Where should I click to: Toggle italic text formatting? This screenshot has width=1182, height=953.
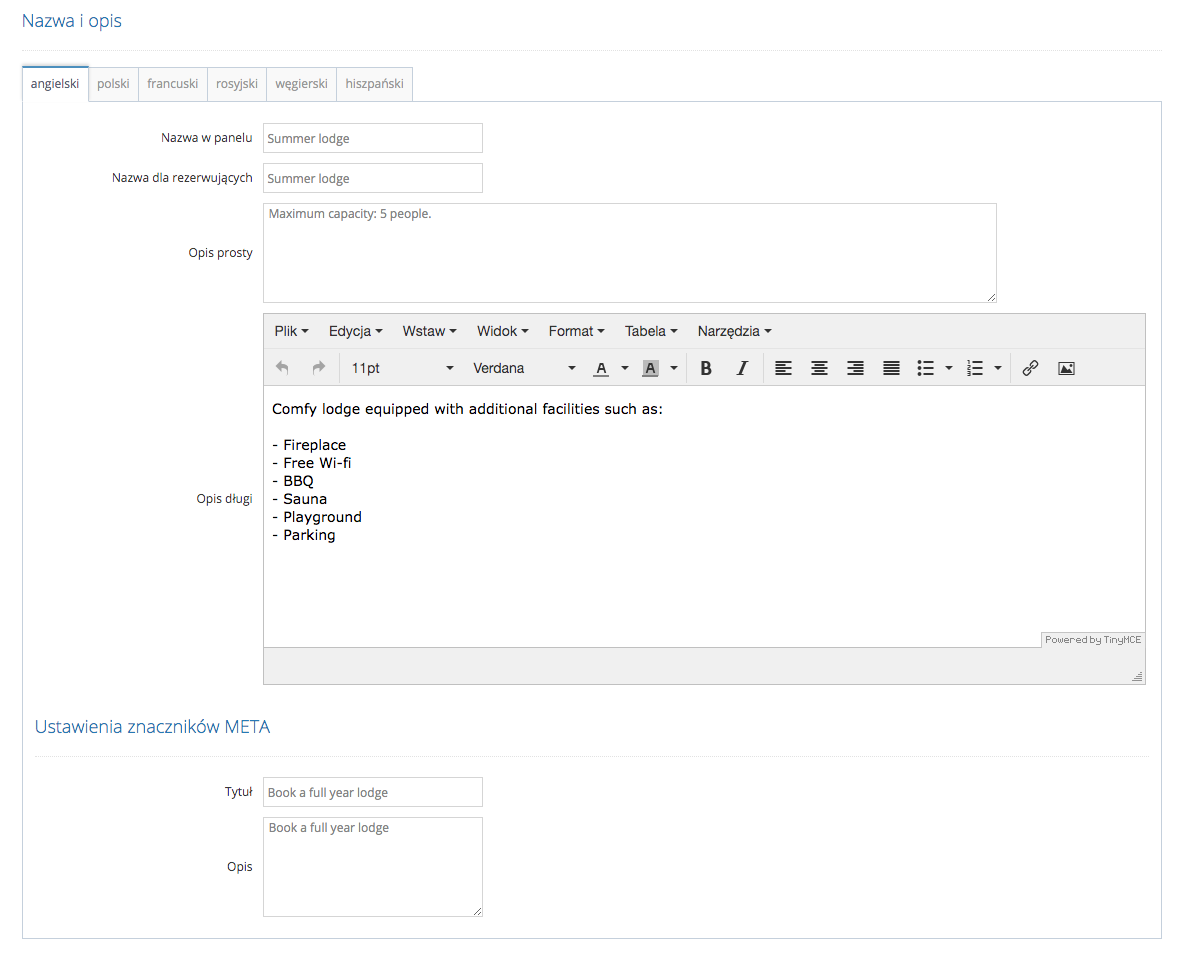coord(742,368)
